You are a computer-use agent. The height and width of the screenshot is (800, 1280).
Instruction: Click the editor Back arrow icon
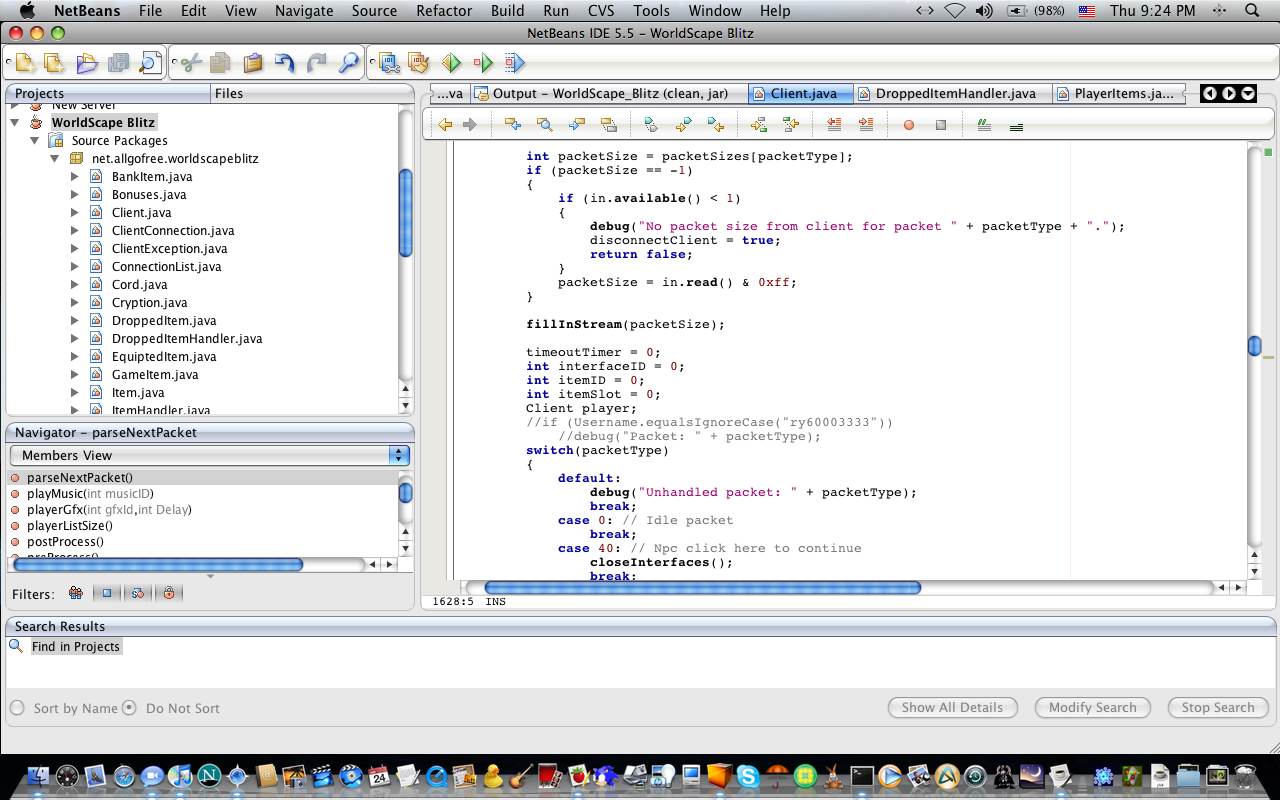pos(445,125)
